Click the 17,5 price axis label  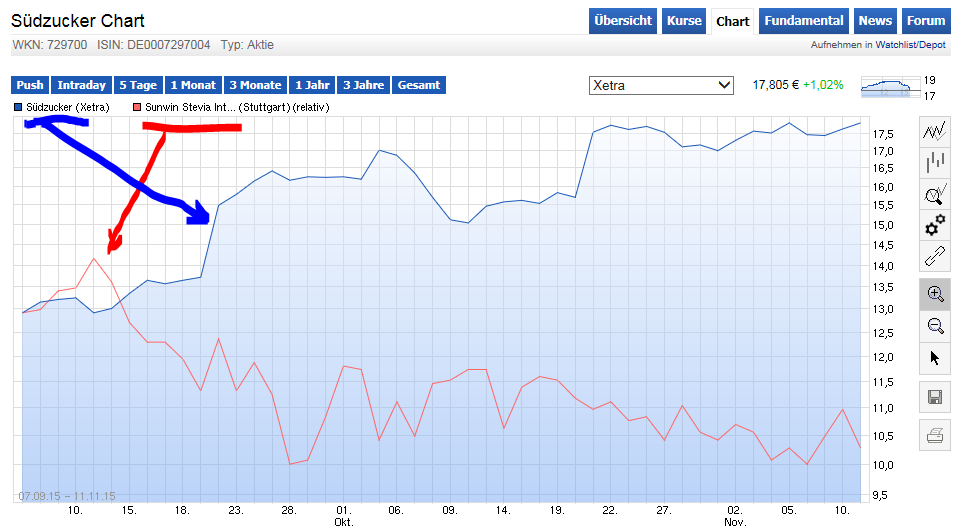point(883,134)
